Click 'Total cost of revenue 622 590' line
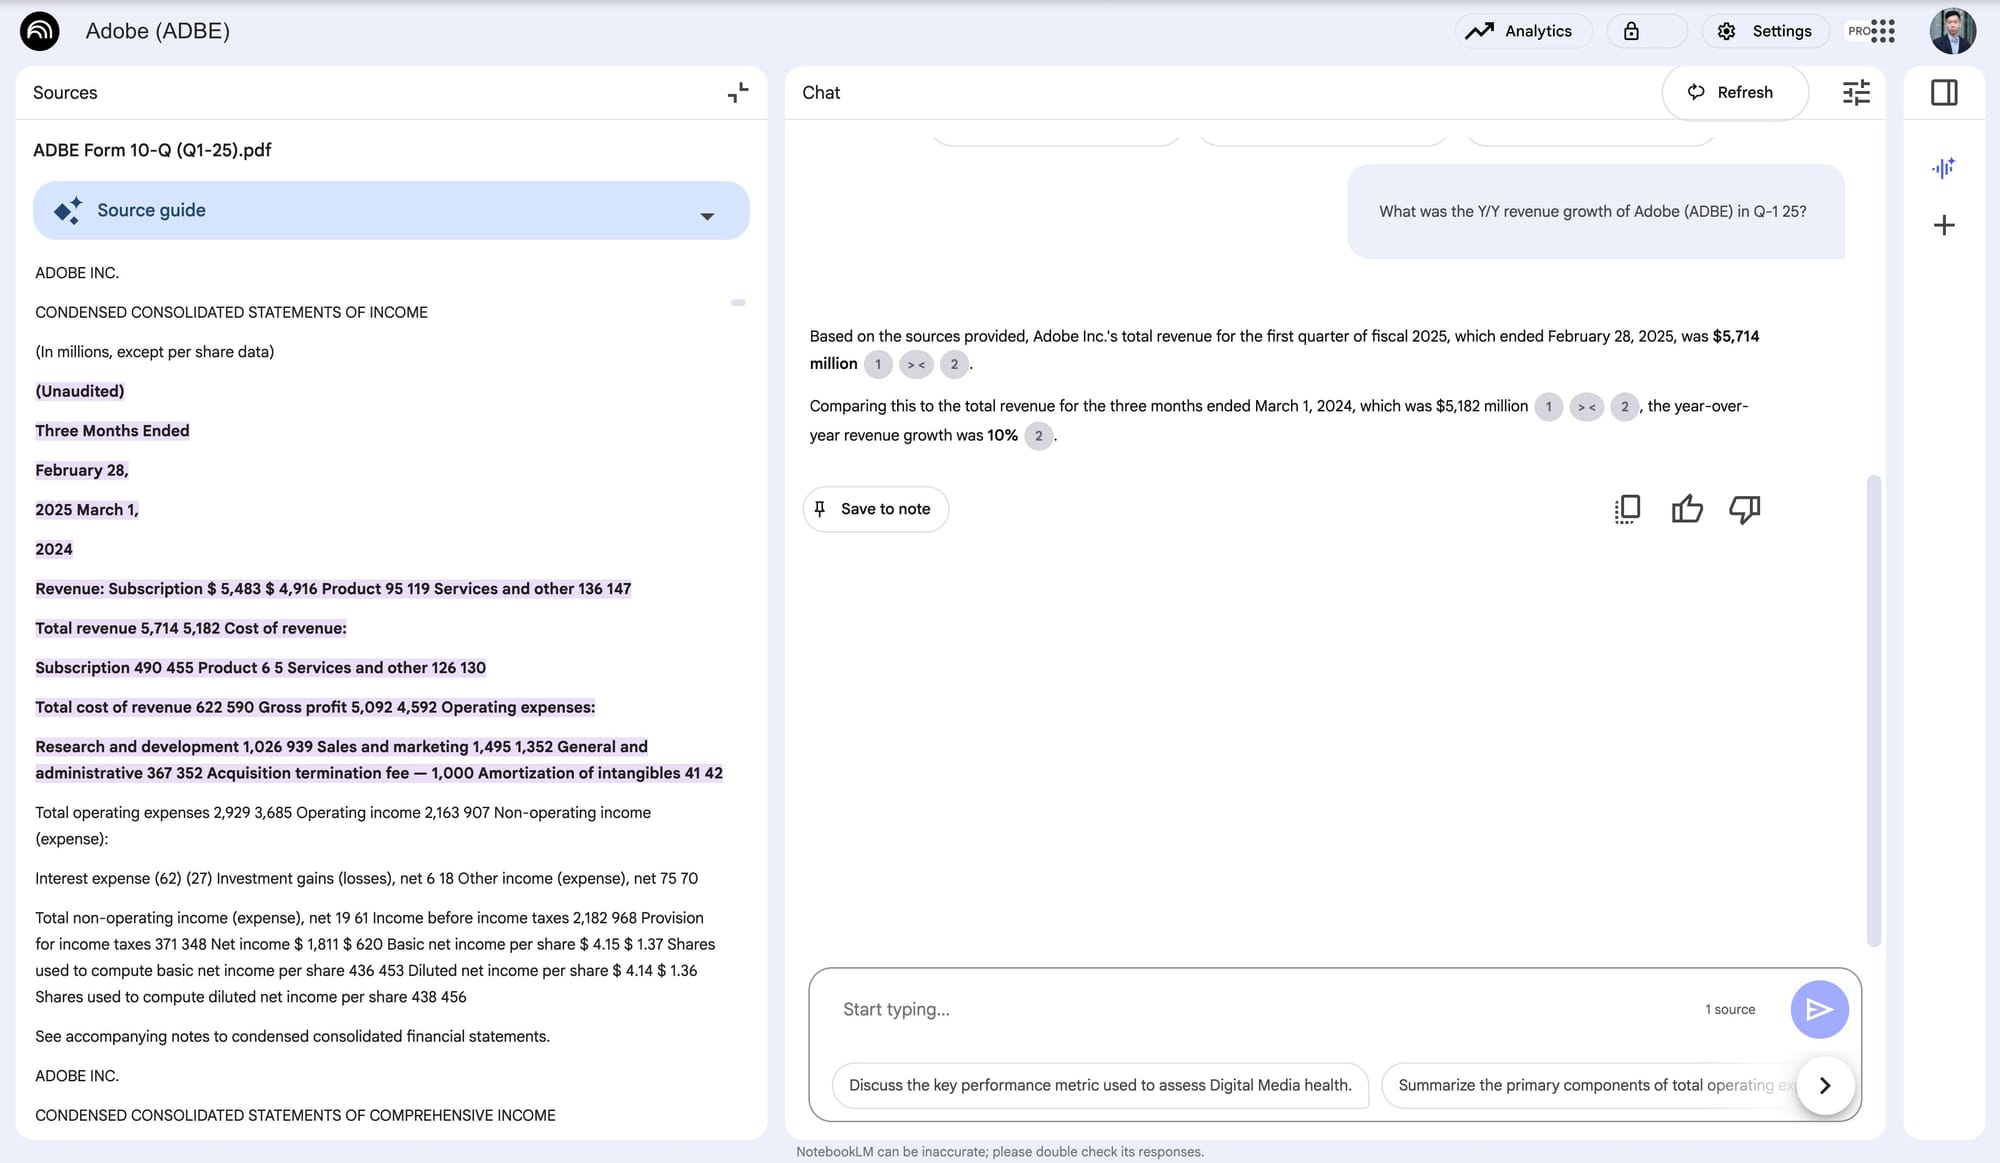The image size is (2000, 1163). click(315, 707)
